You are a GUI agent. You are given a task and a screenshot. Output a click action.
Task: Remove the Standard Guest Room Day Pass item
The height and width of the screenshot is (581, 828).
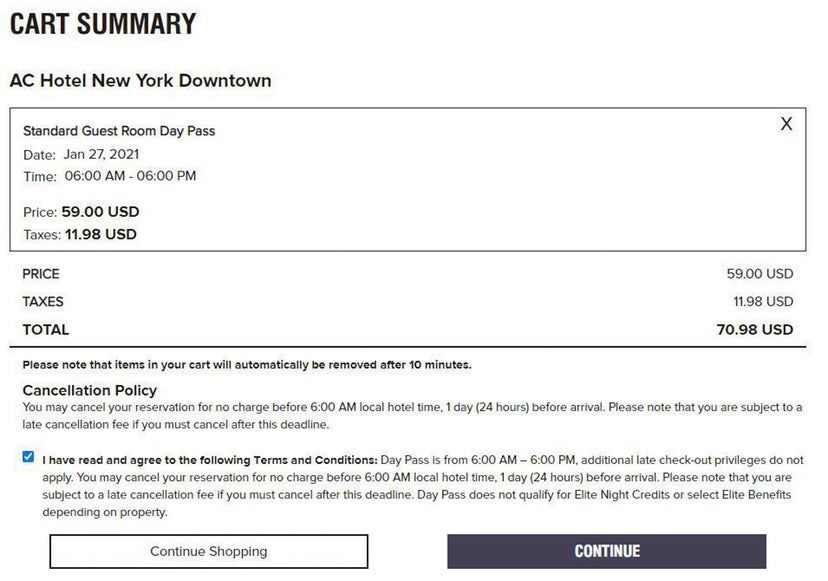(786, 123)
